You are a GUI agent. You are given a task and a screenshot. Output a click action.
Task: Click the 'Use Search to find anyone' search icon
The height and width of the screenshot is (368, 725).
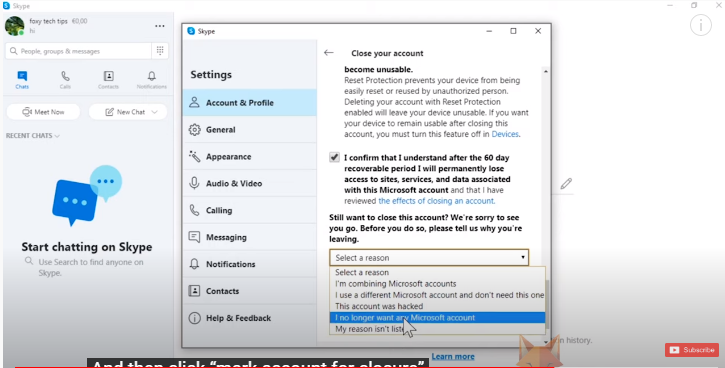pyautogui.click(x=29, y=261)
